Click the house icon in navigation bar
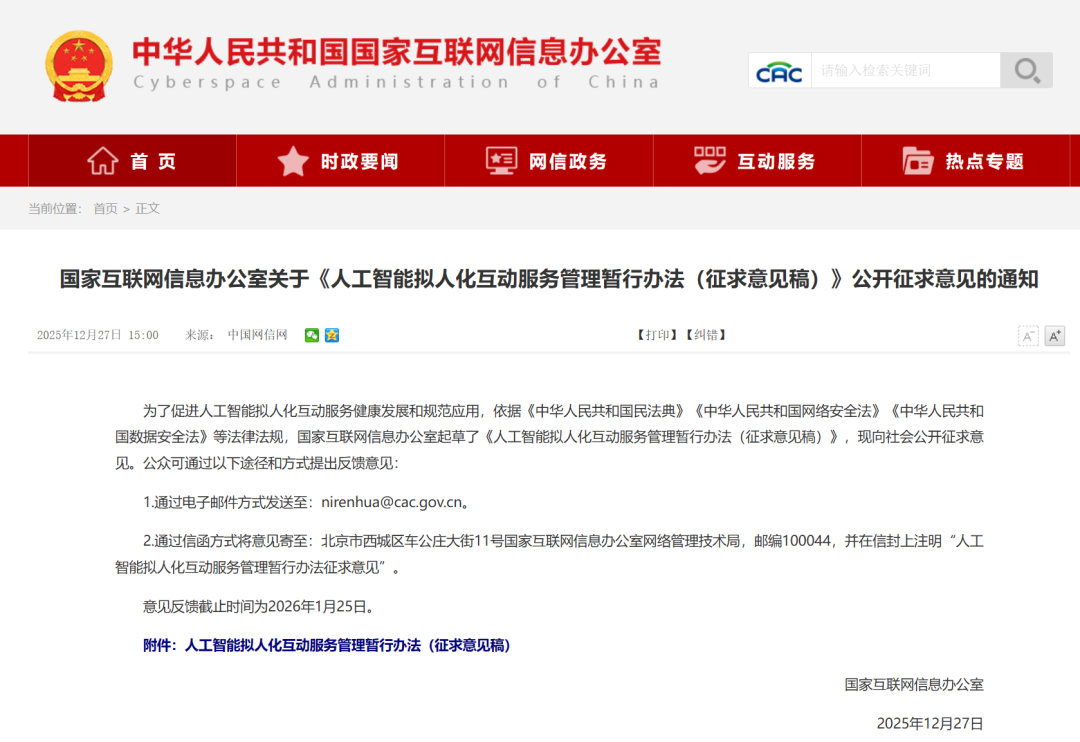 tap(103, 161)
